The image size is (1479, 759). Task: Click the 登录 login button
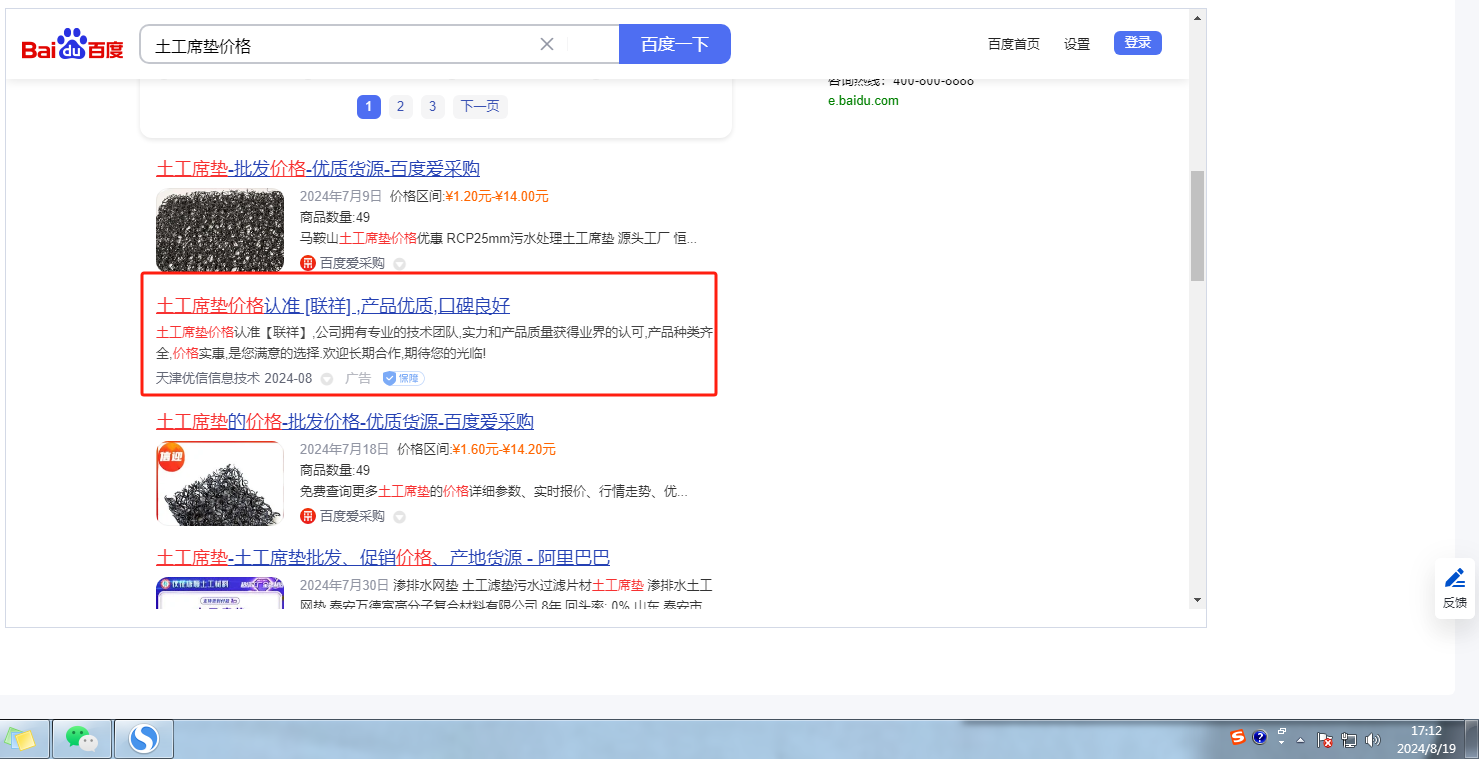tap(1137, 43)
